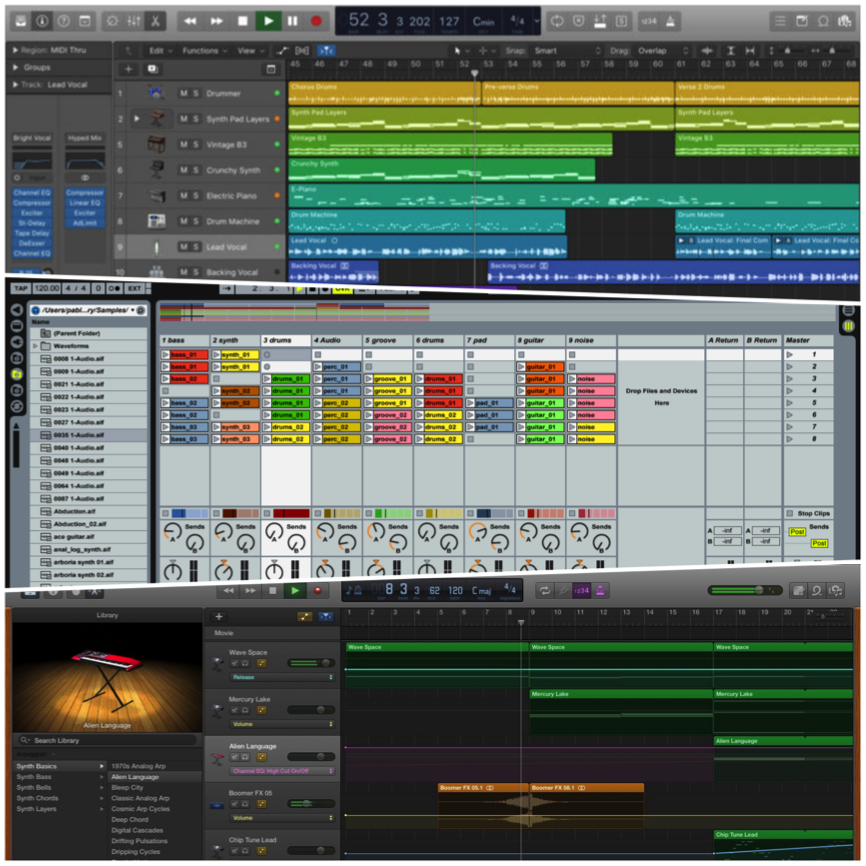Launch scene 3 in Ableton's Master column

point(790,379)
